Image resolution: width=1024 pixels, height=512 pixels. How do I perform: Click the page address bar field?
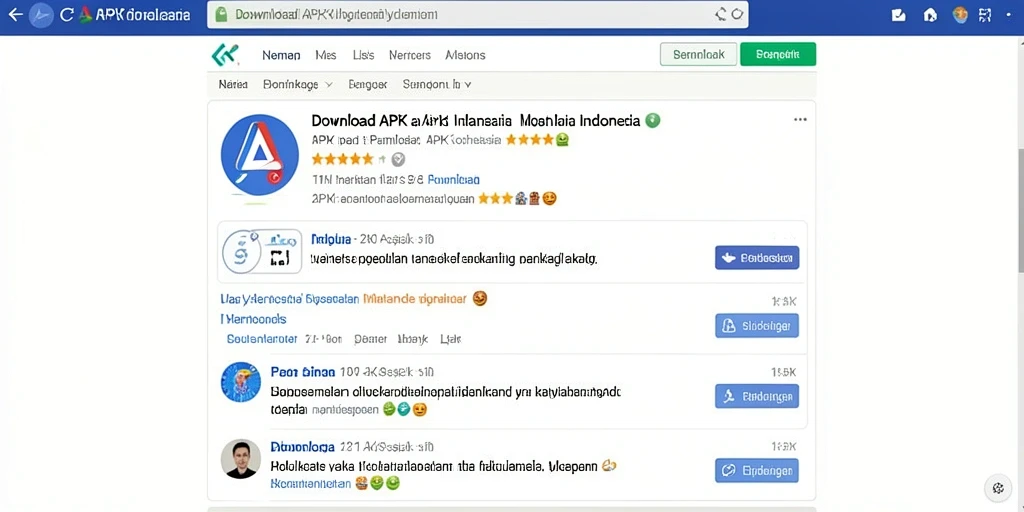478,14
